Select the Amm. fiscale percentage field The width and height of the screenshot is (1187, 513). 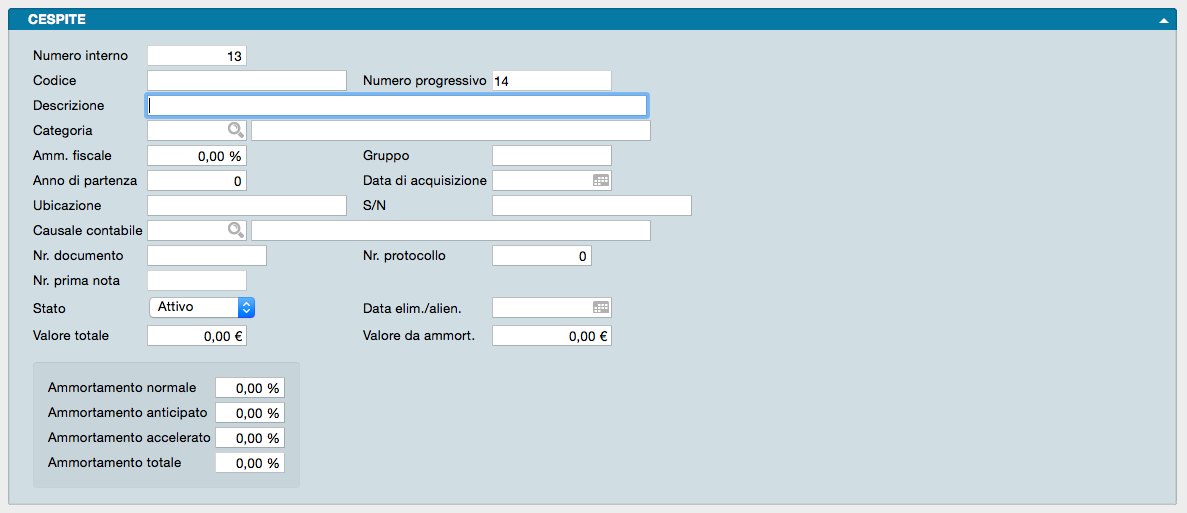point(196,156)
